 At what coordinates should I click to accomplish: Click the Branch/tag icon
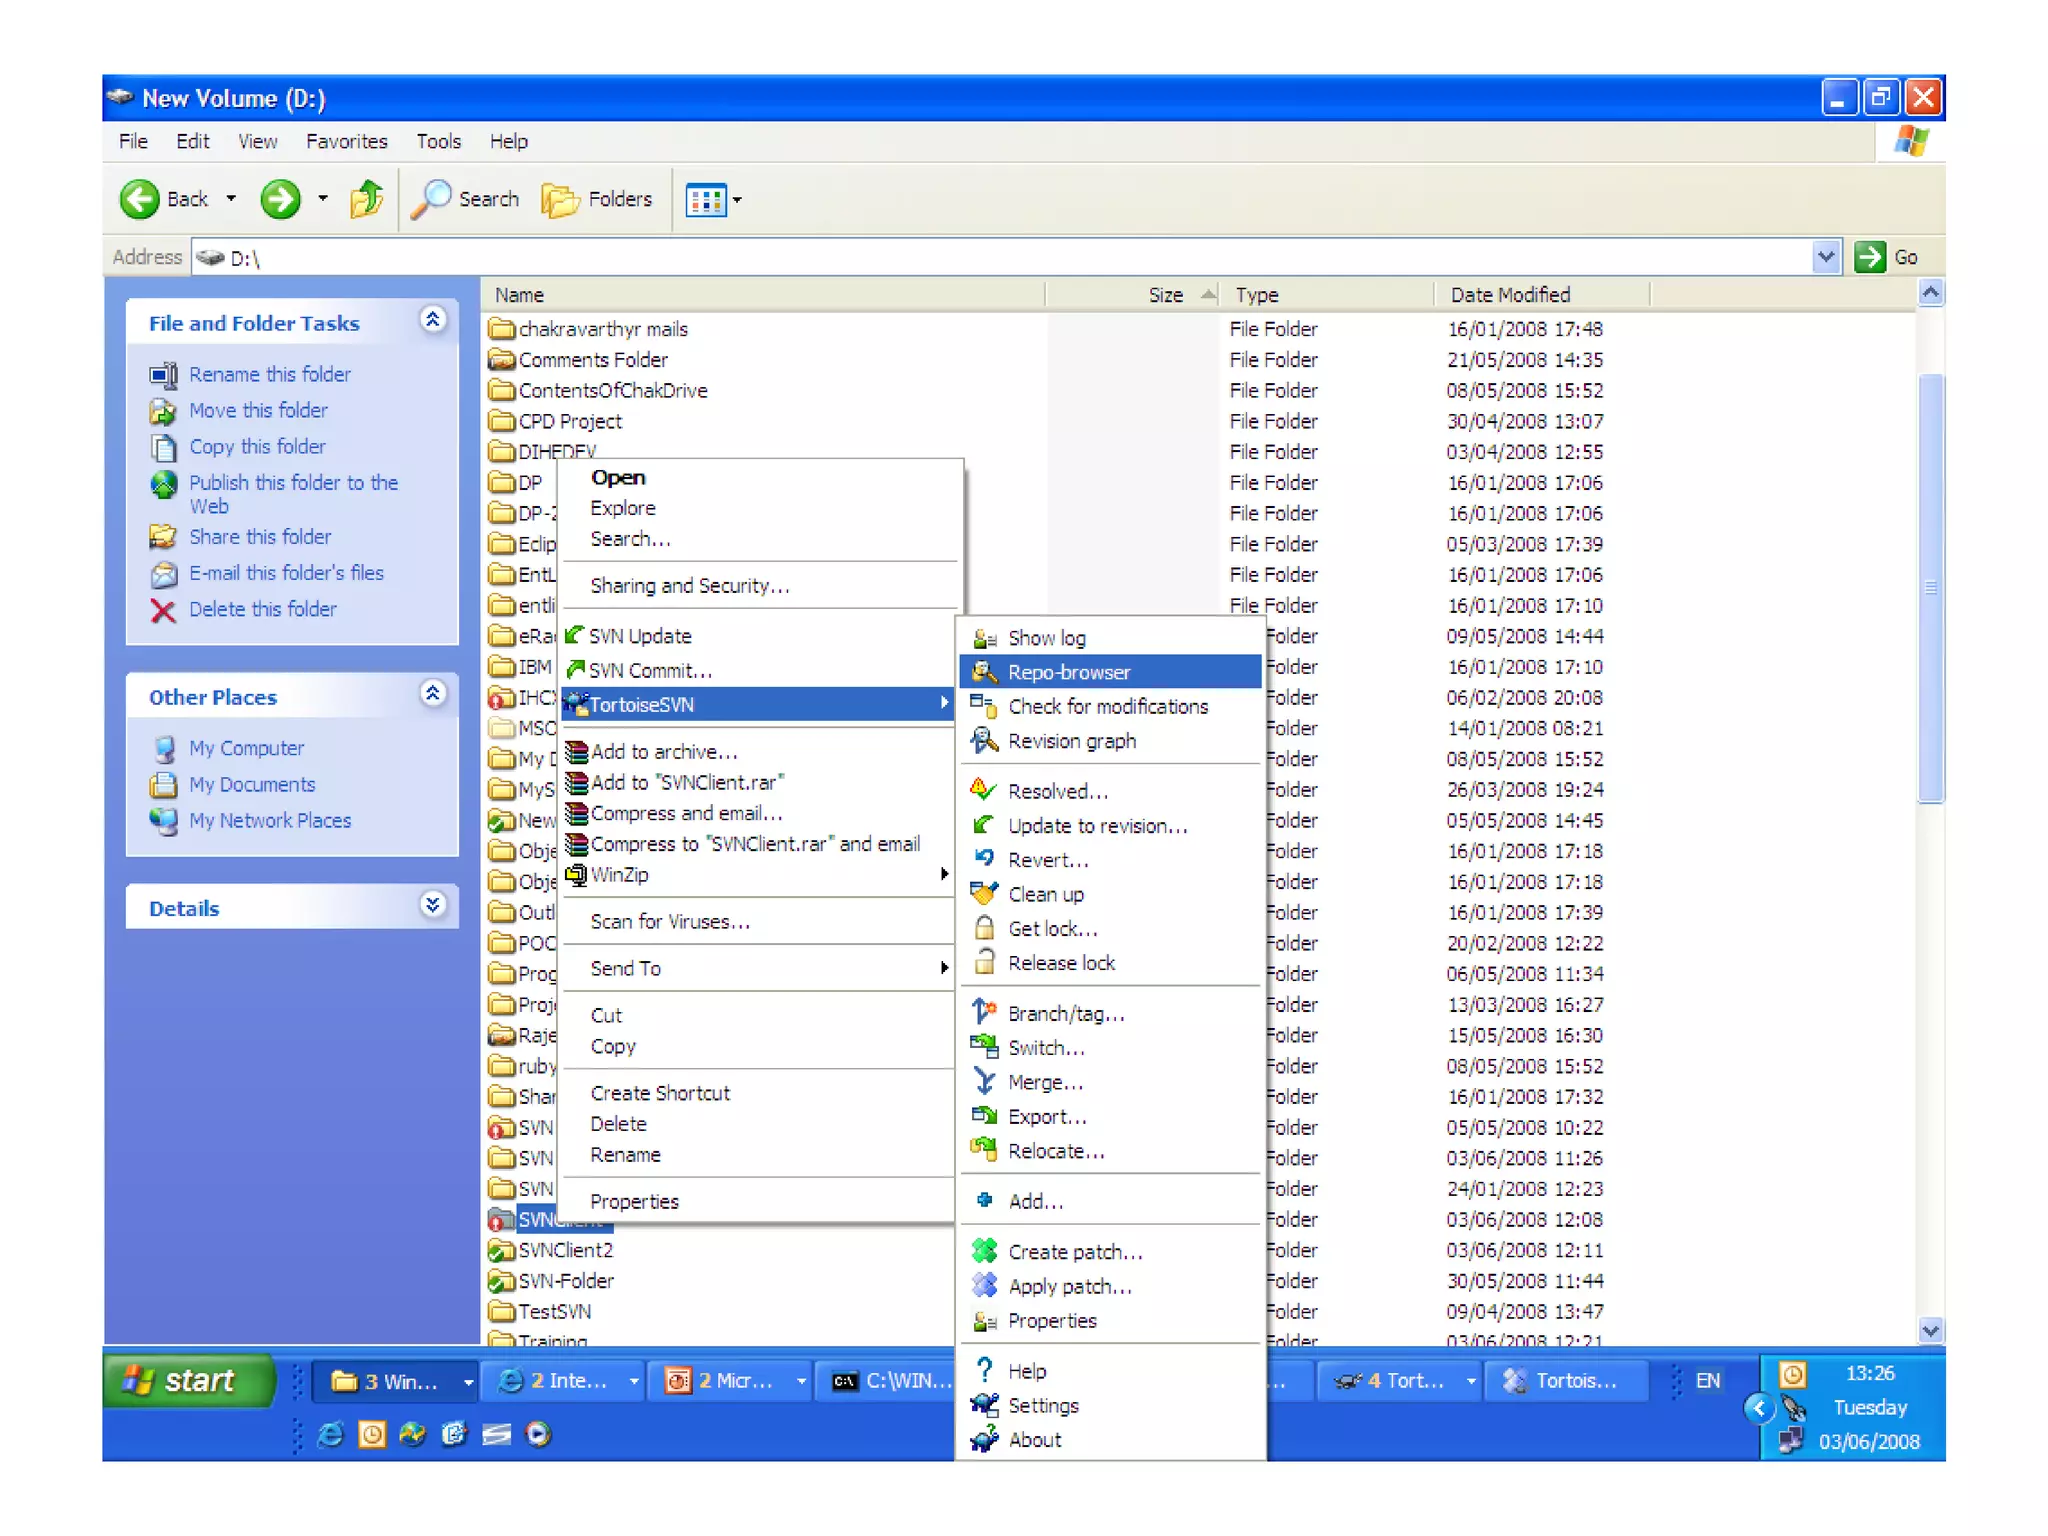coord(984,1012)
